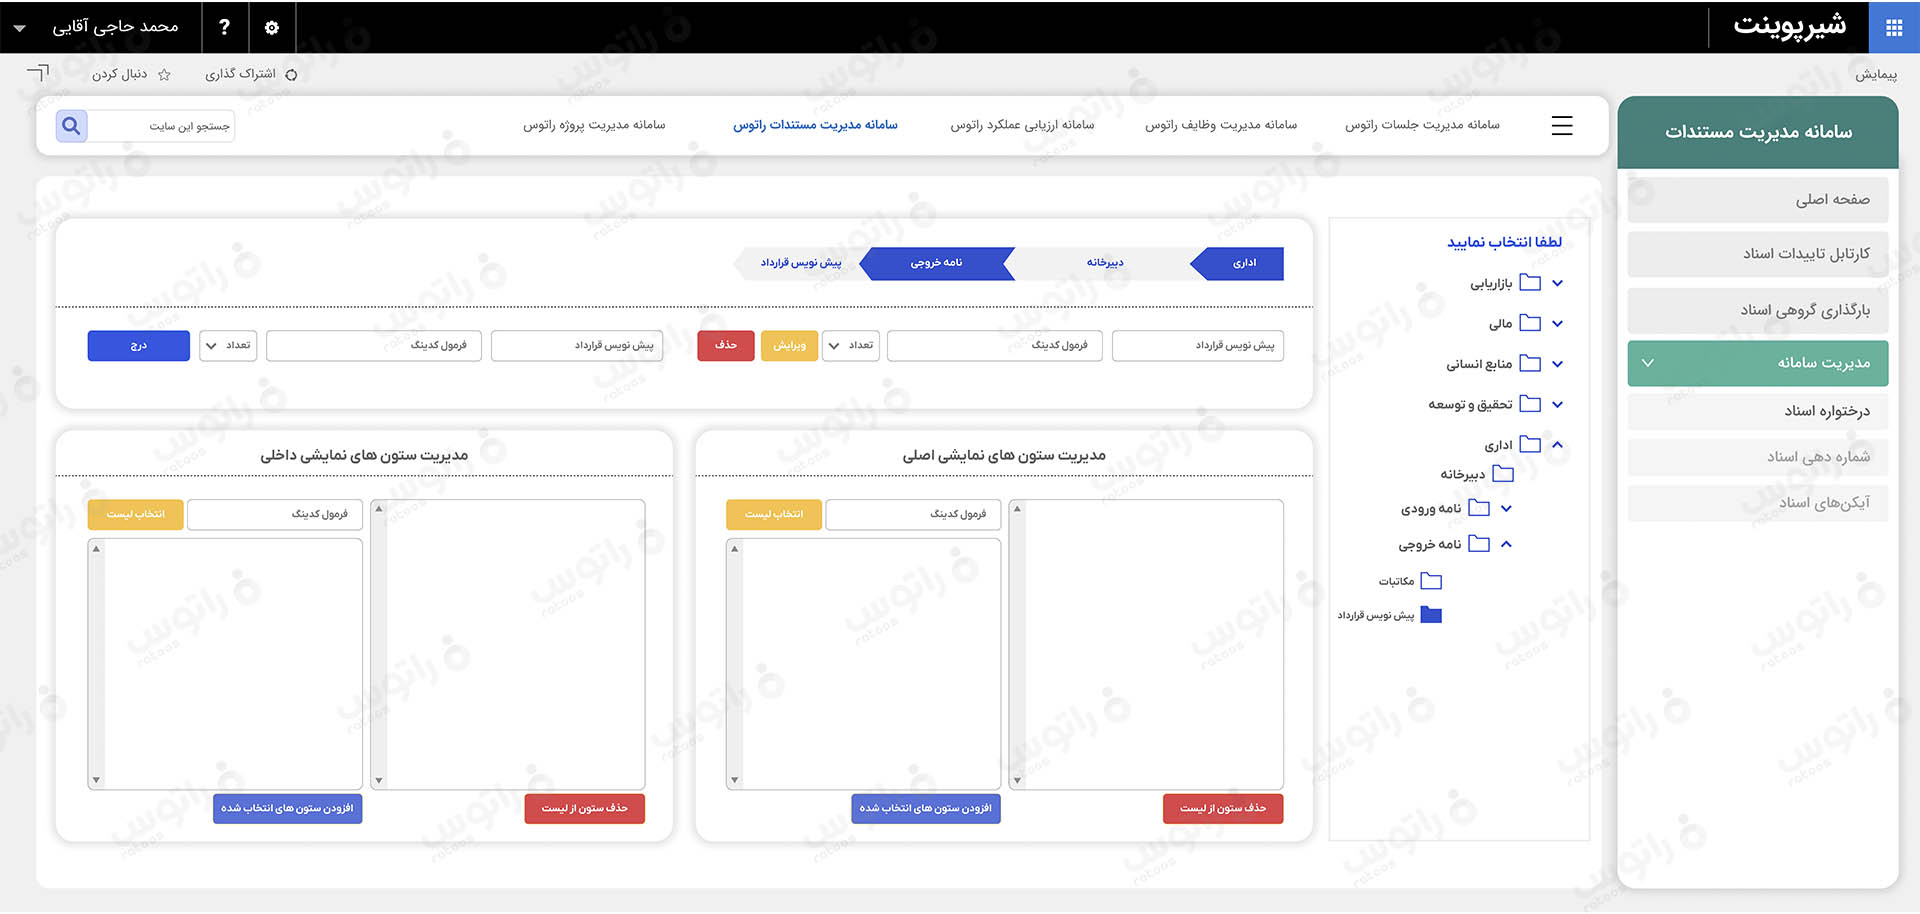Open the SharePoint app launcher grid icon

[1893, 28]
